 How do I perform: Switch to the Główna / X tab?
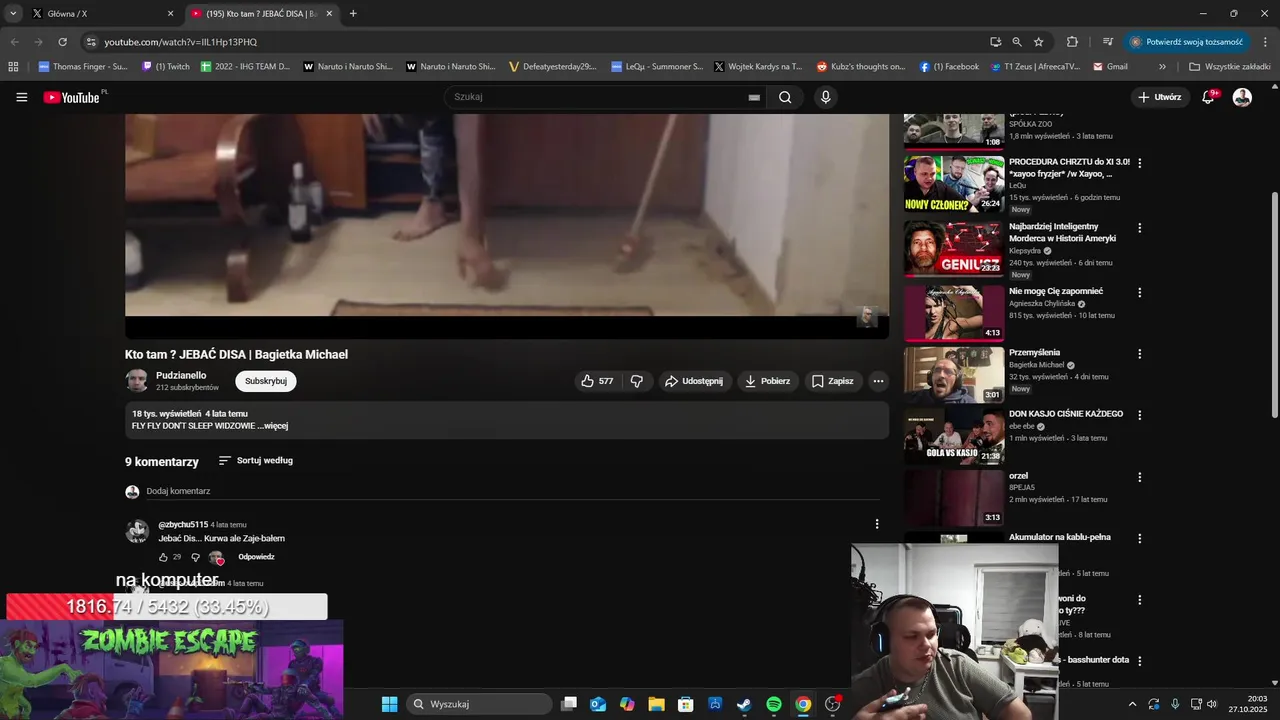coord(102,14)
